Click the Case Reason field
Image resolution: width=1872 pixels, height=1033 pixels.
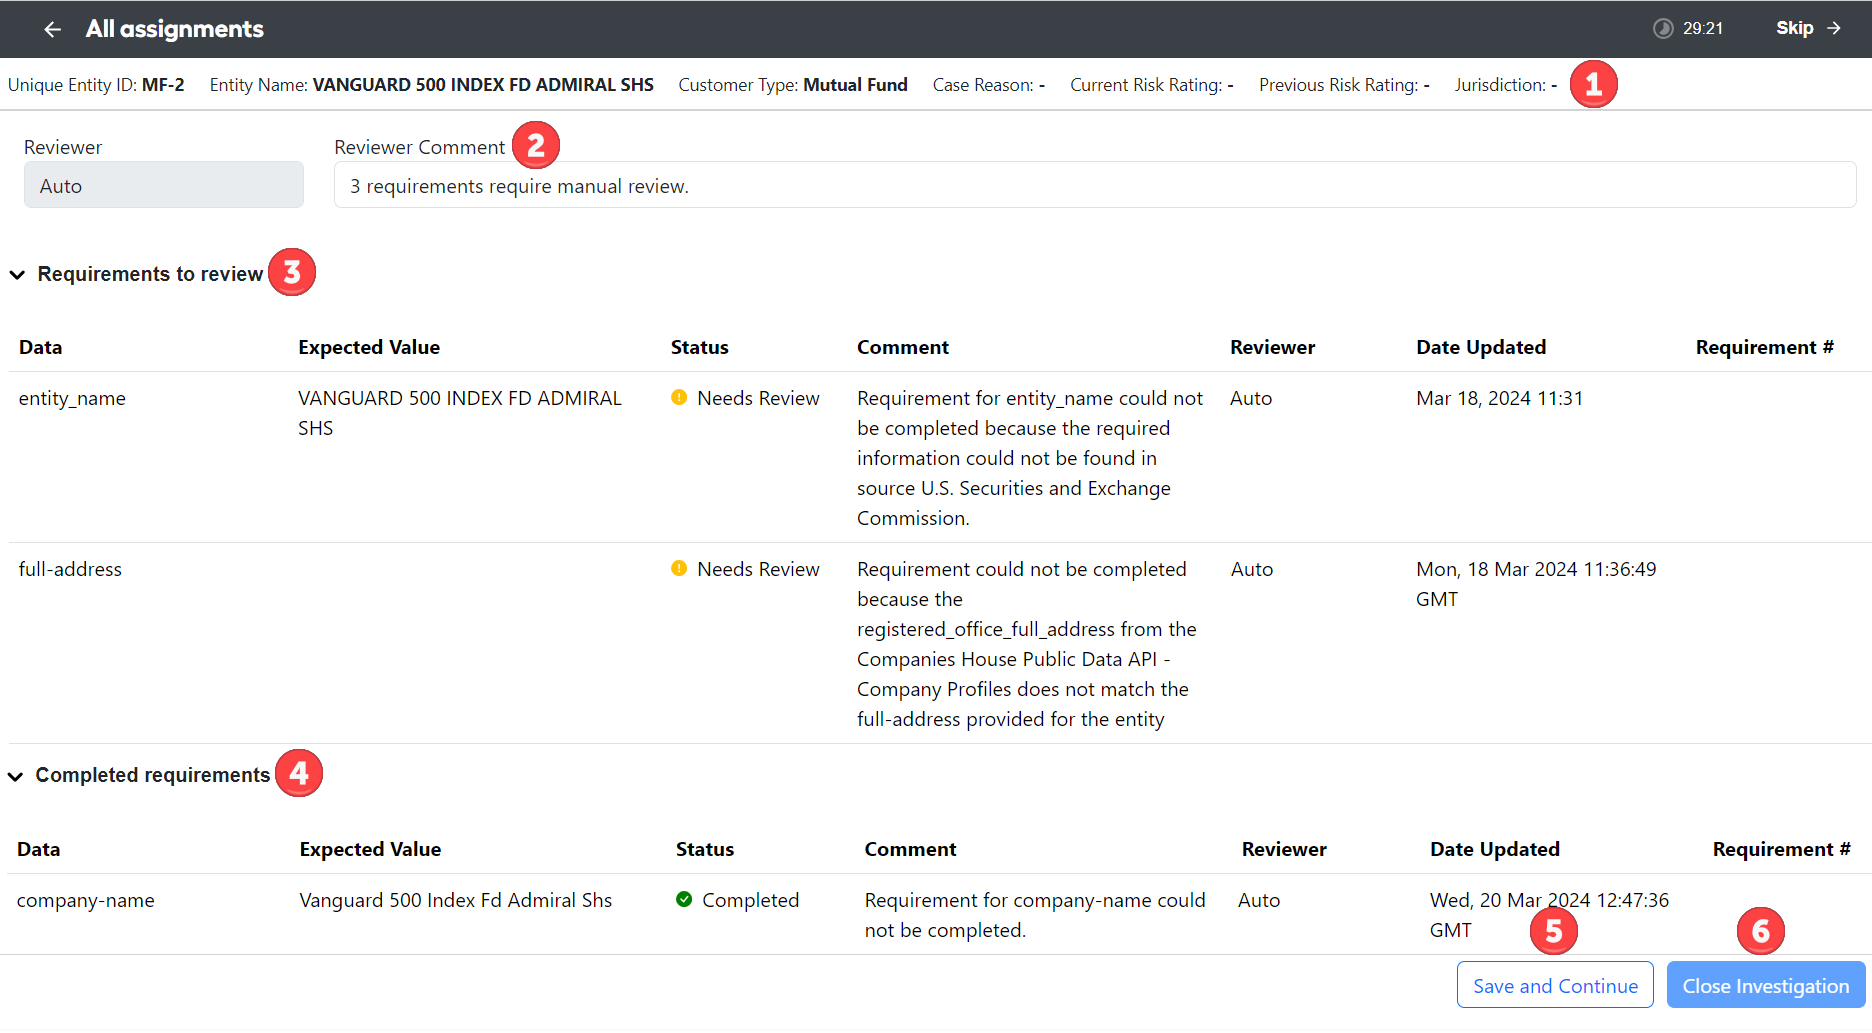(989, 85)
